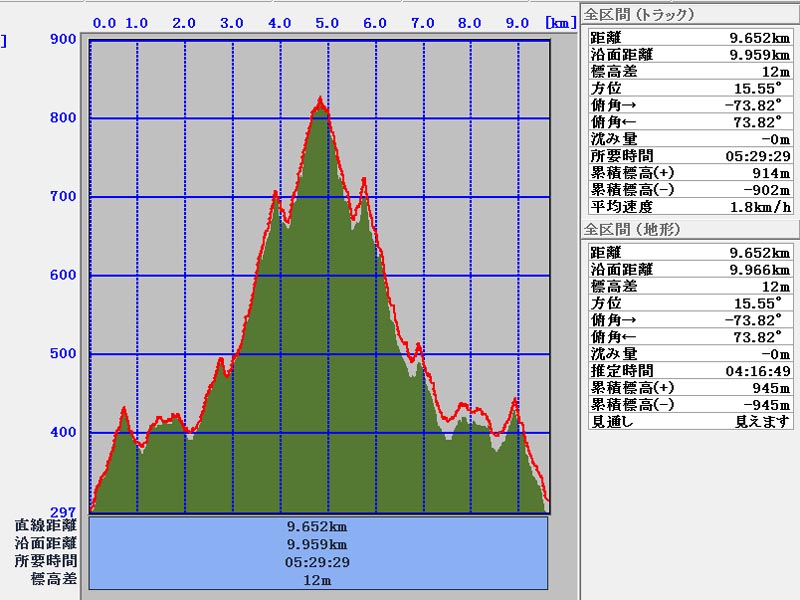Viewport: 800px width, 600px height.
Task: Select the 平均速度 1.8km/h row
Action: pyautogui.click(x=687, y=207)
